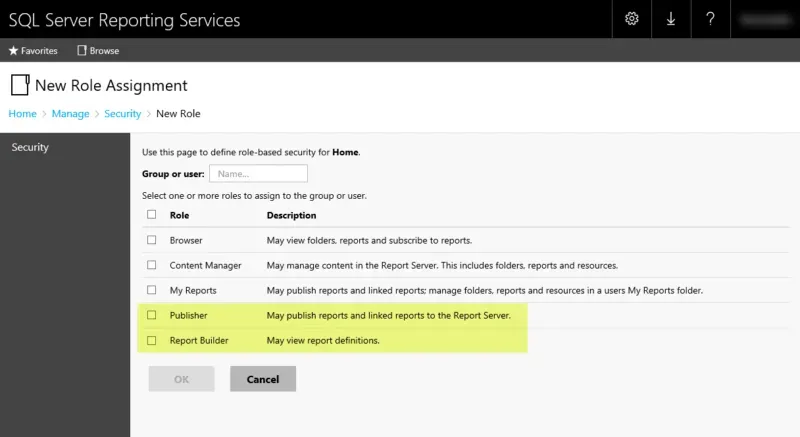Enable the Content Manager role checkbox
This screenshot has height=437, width=800.
[x=152, y=265]
